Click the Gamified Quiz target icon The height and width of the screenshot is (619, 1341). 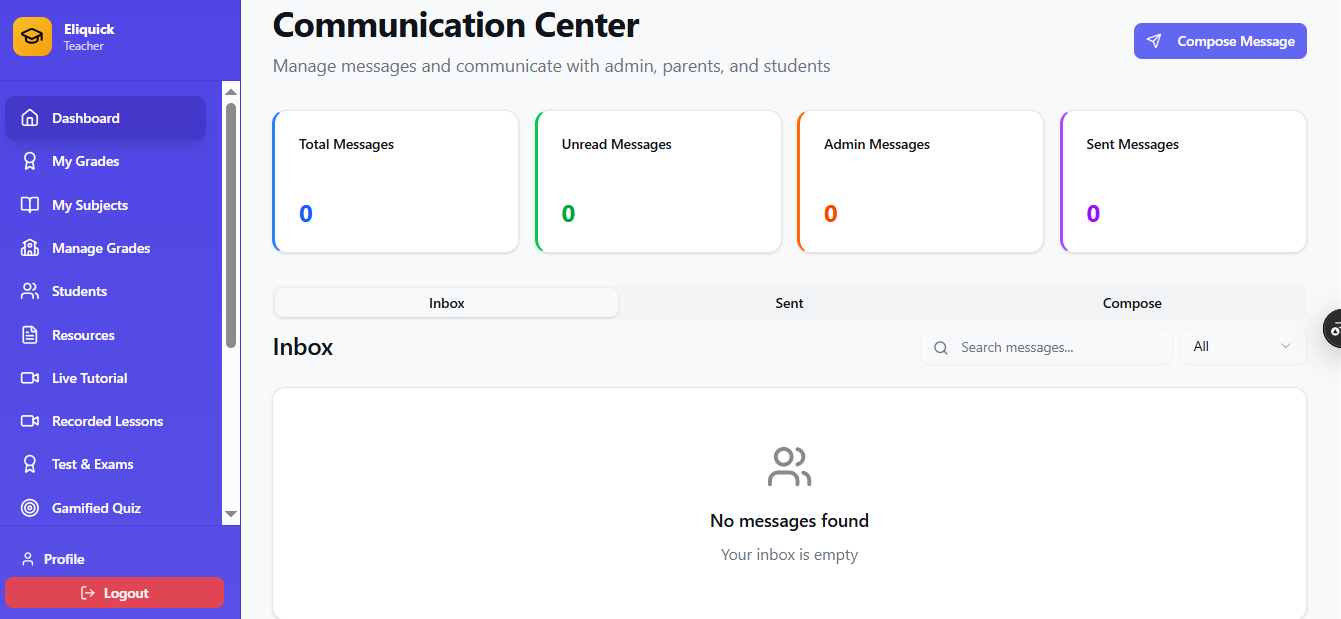coord(30,508)
